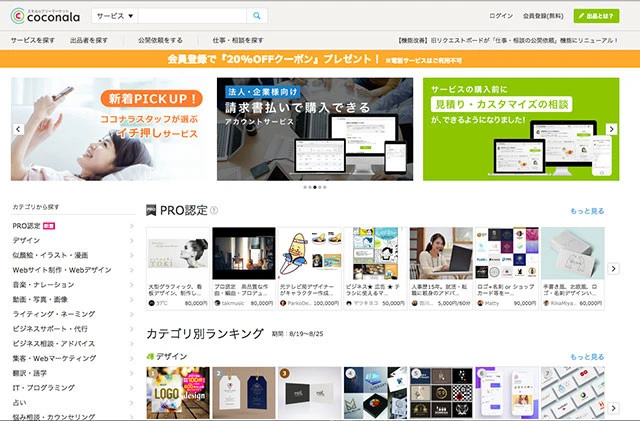The height and width of the screenshot is (421, 640).
Task: Open the rank 5 black logo grid thumbnail
Action: pos(441,392)
